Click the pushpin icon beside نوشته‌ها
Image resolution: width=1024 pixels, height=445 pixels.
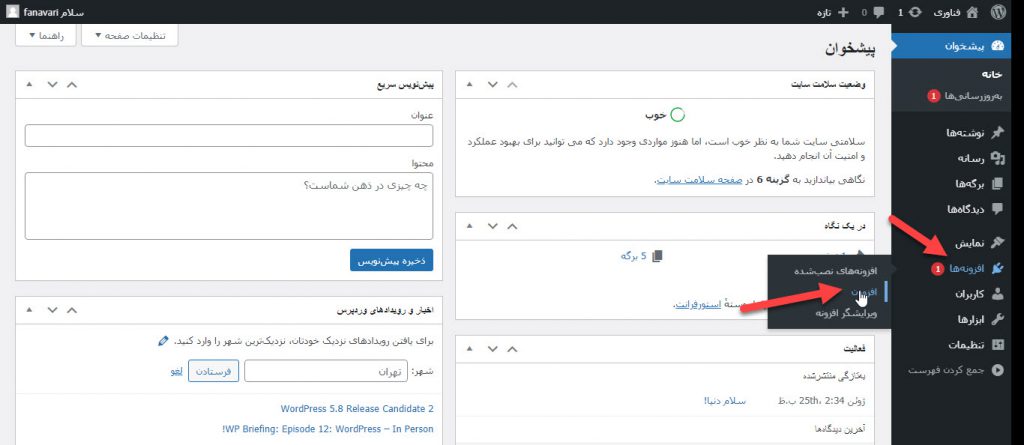[x=997, y=133]
